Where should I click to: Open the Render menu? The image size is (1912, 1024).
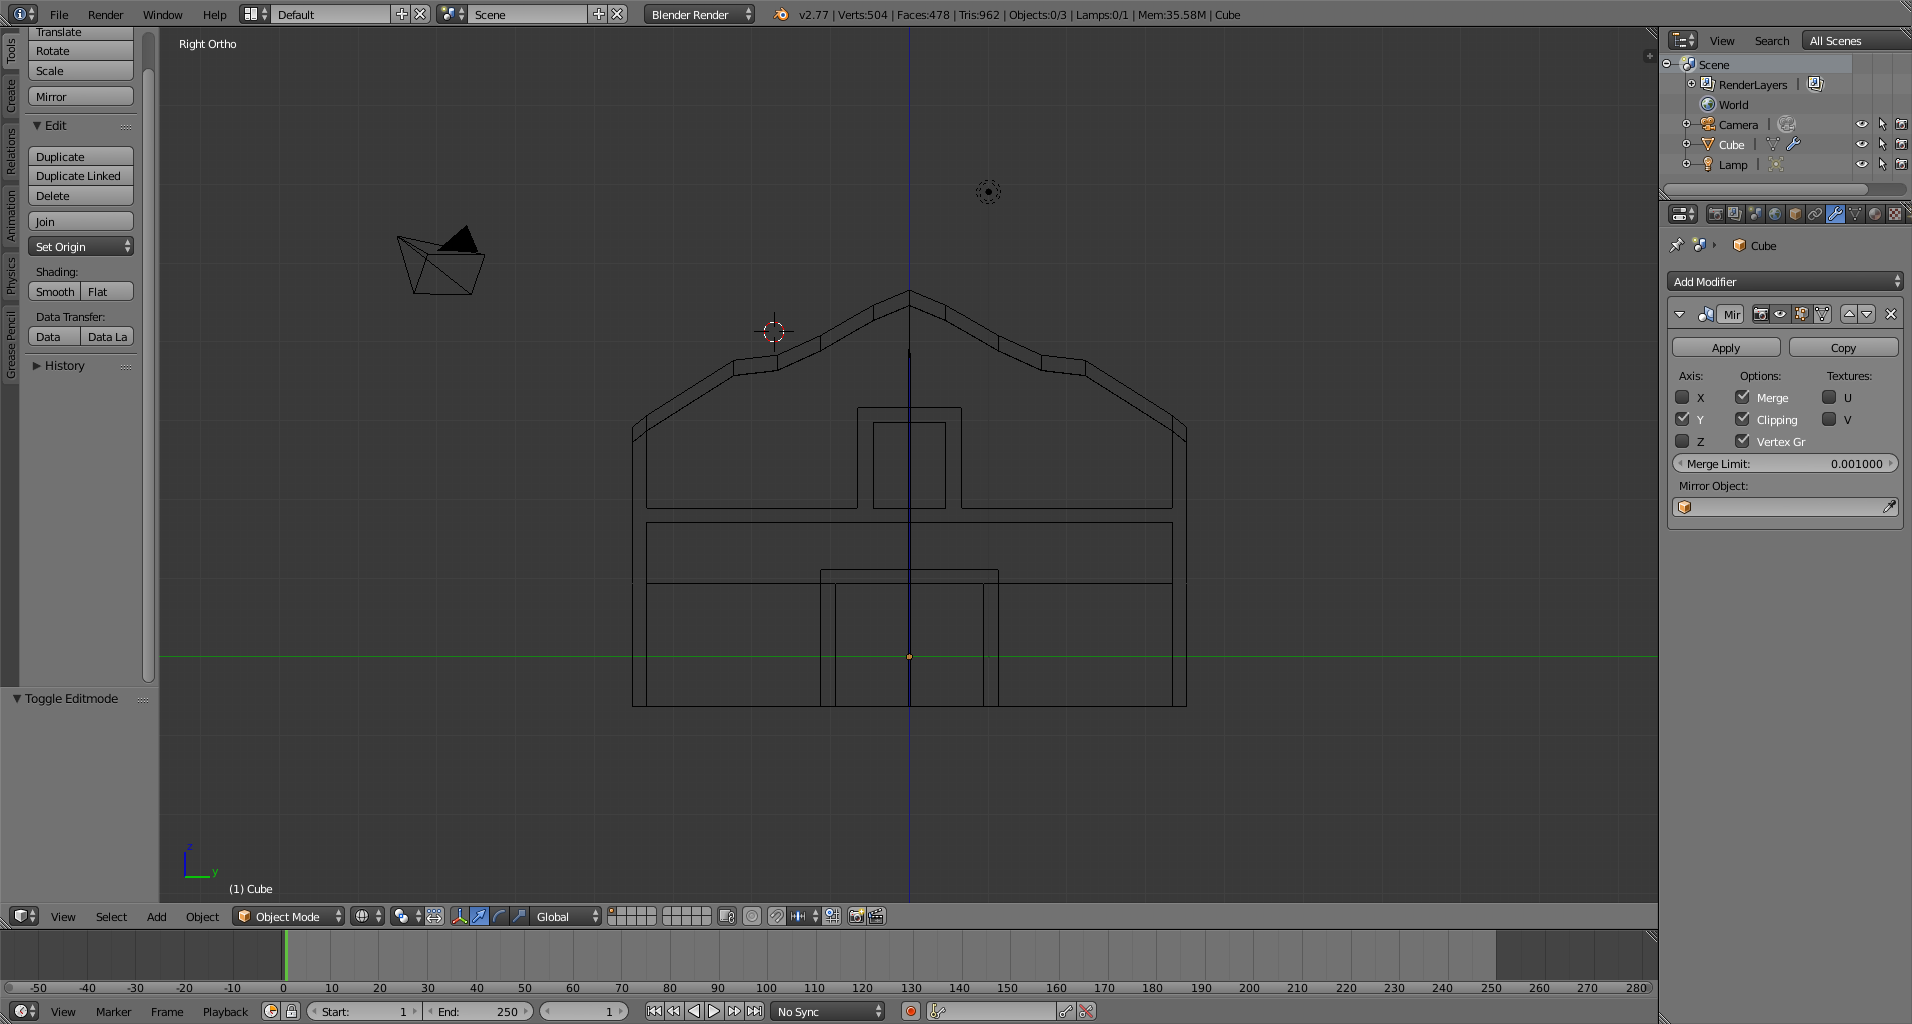[105, 15]
